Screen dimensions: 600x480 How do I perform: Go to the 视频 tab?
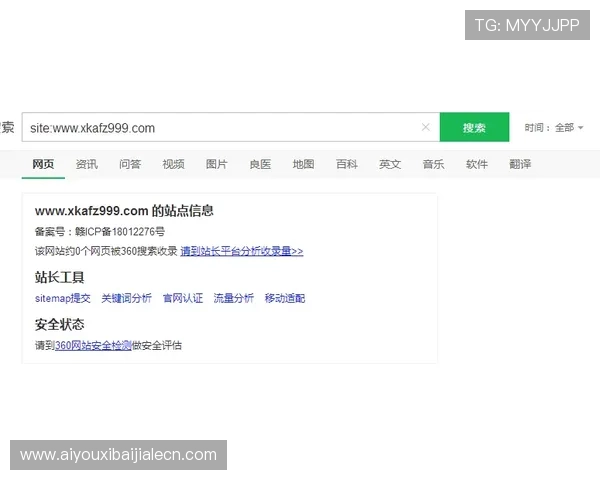click(173, 164)
